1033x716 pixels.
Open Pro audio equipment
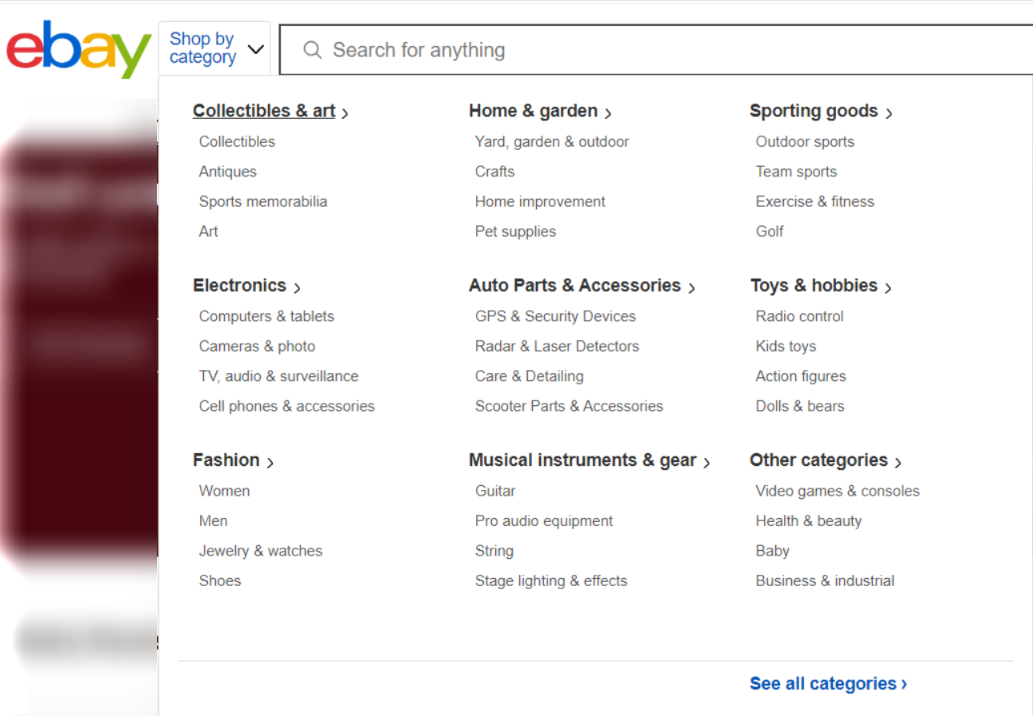(544, 520)
